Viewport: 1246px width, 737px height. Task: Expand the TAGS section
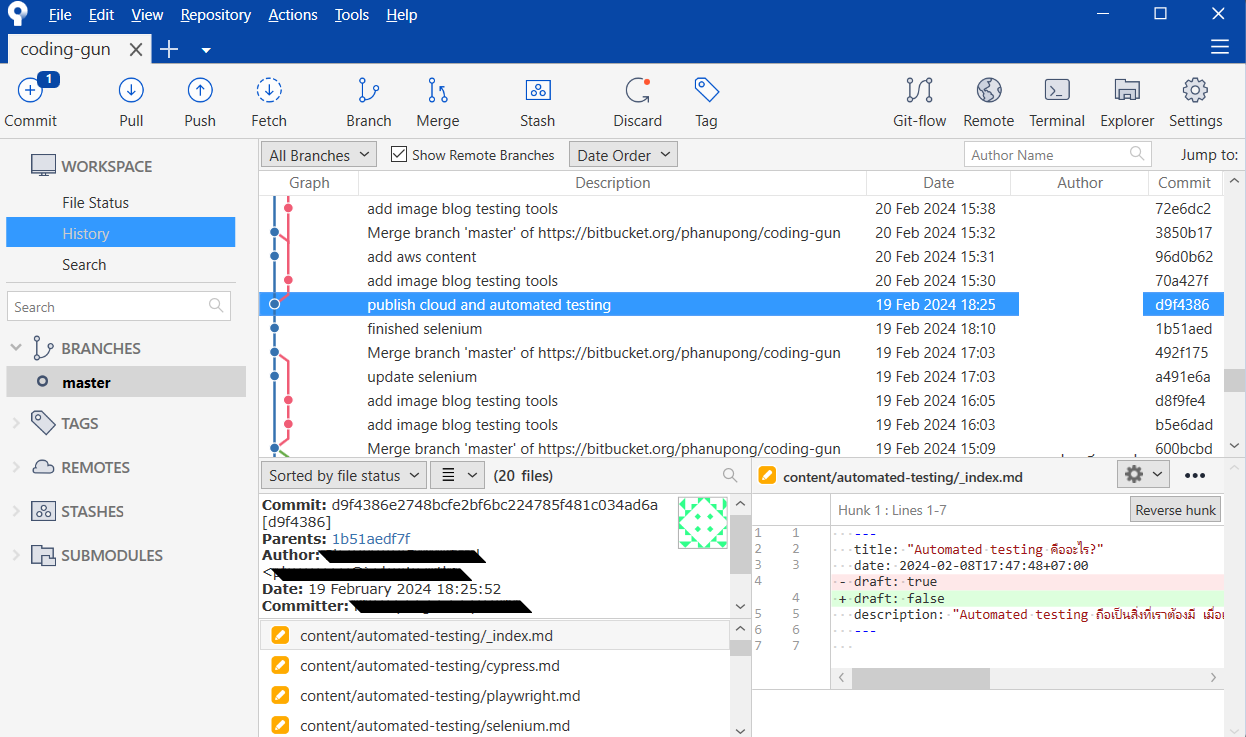[x=16, y=423]
